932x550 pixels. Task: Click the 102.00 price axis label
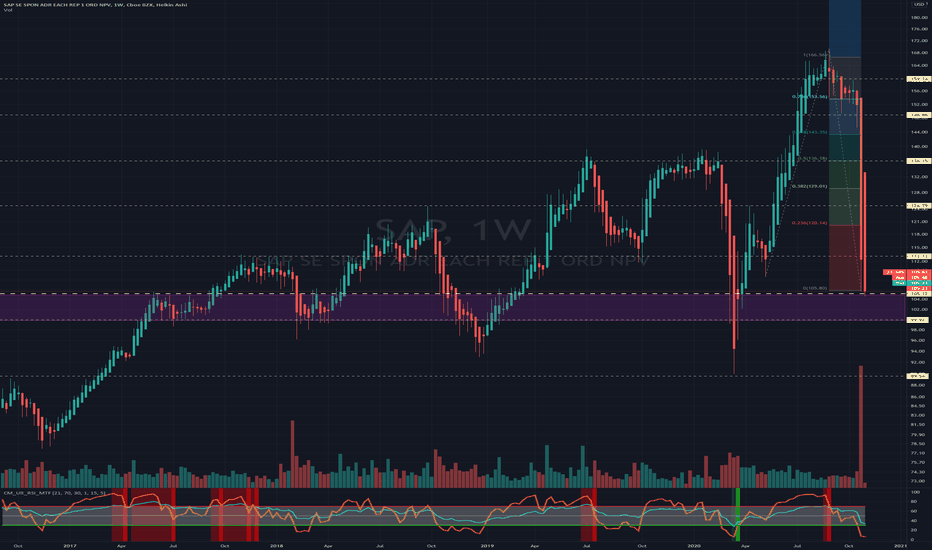[x=919, y=309]
